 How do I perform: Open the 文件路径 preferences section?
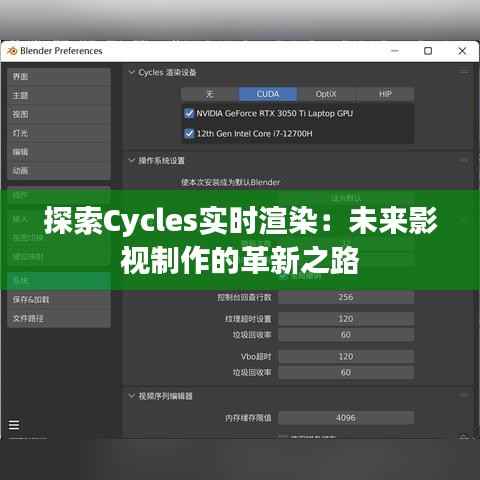click(x=59, y=319)
